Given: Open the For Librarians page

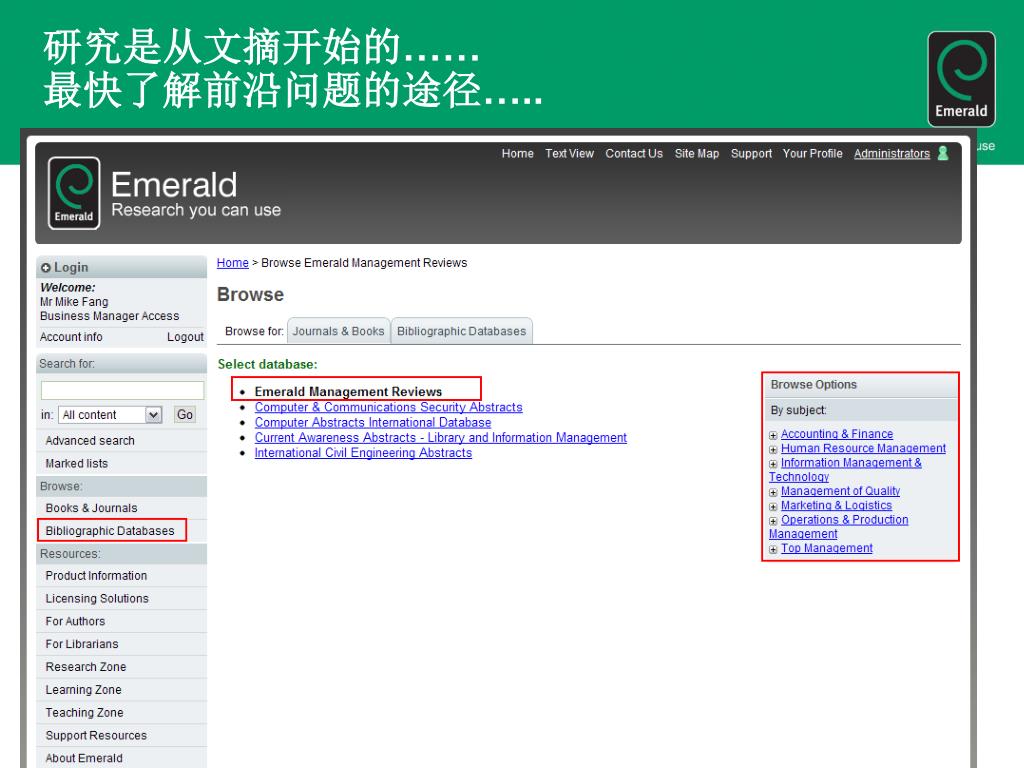Looking at the screenshot, I should (x=82, y=644).
